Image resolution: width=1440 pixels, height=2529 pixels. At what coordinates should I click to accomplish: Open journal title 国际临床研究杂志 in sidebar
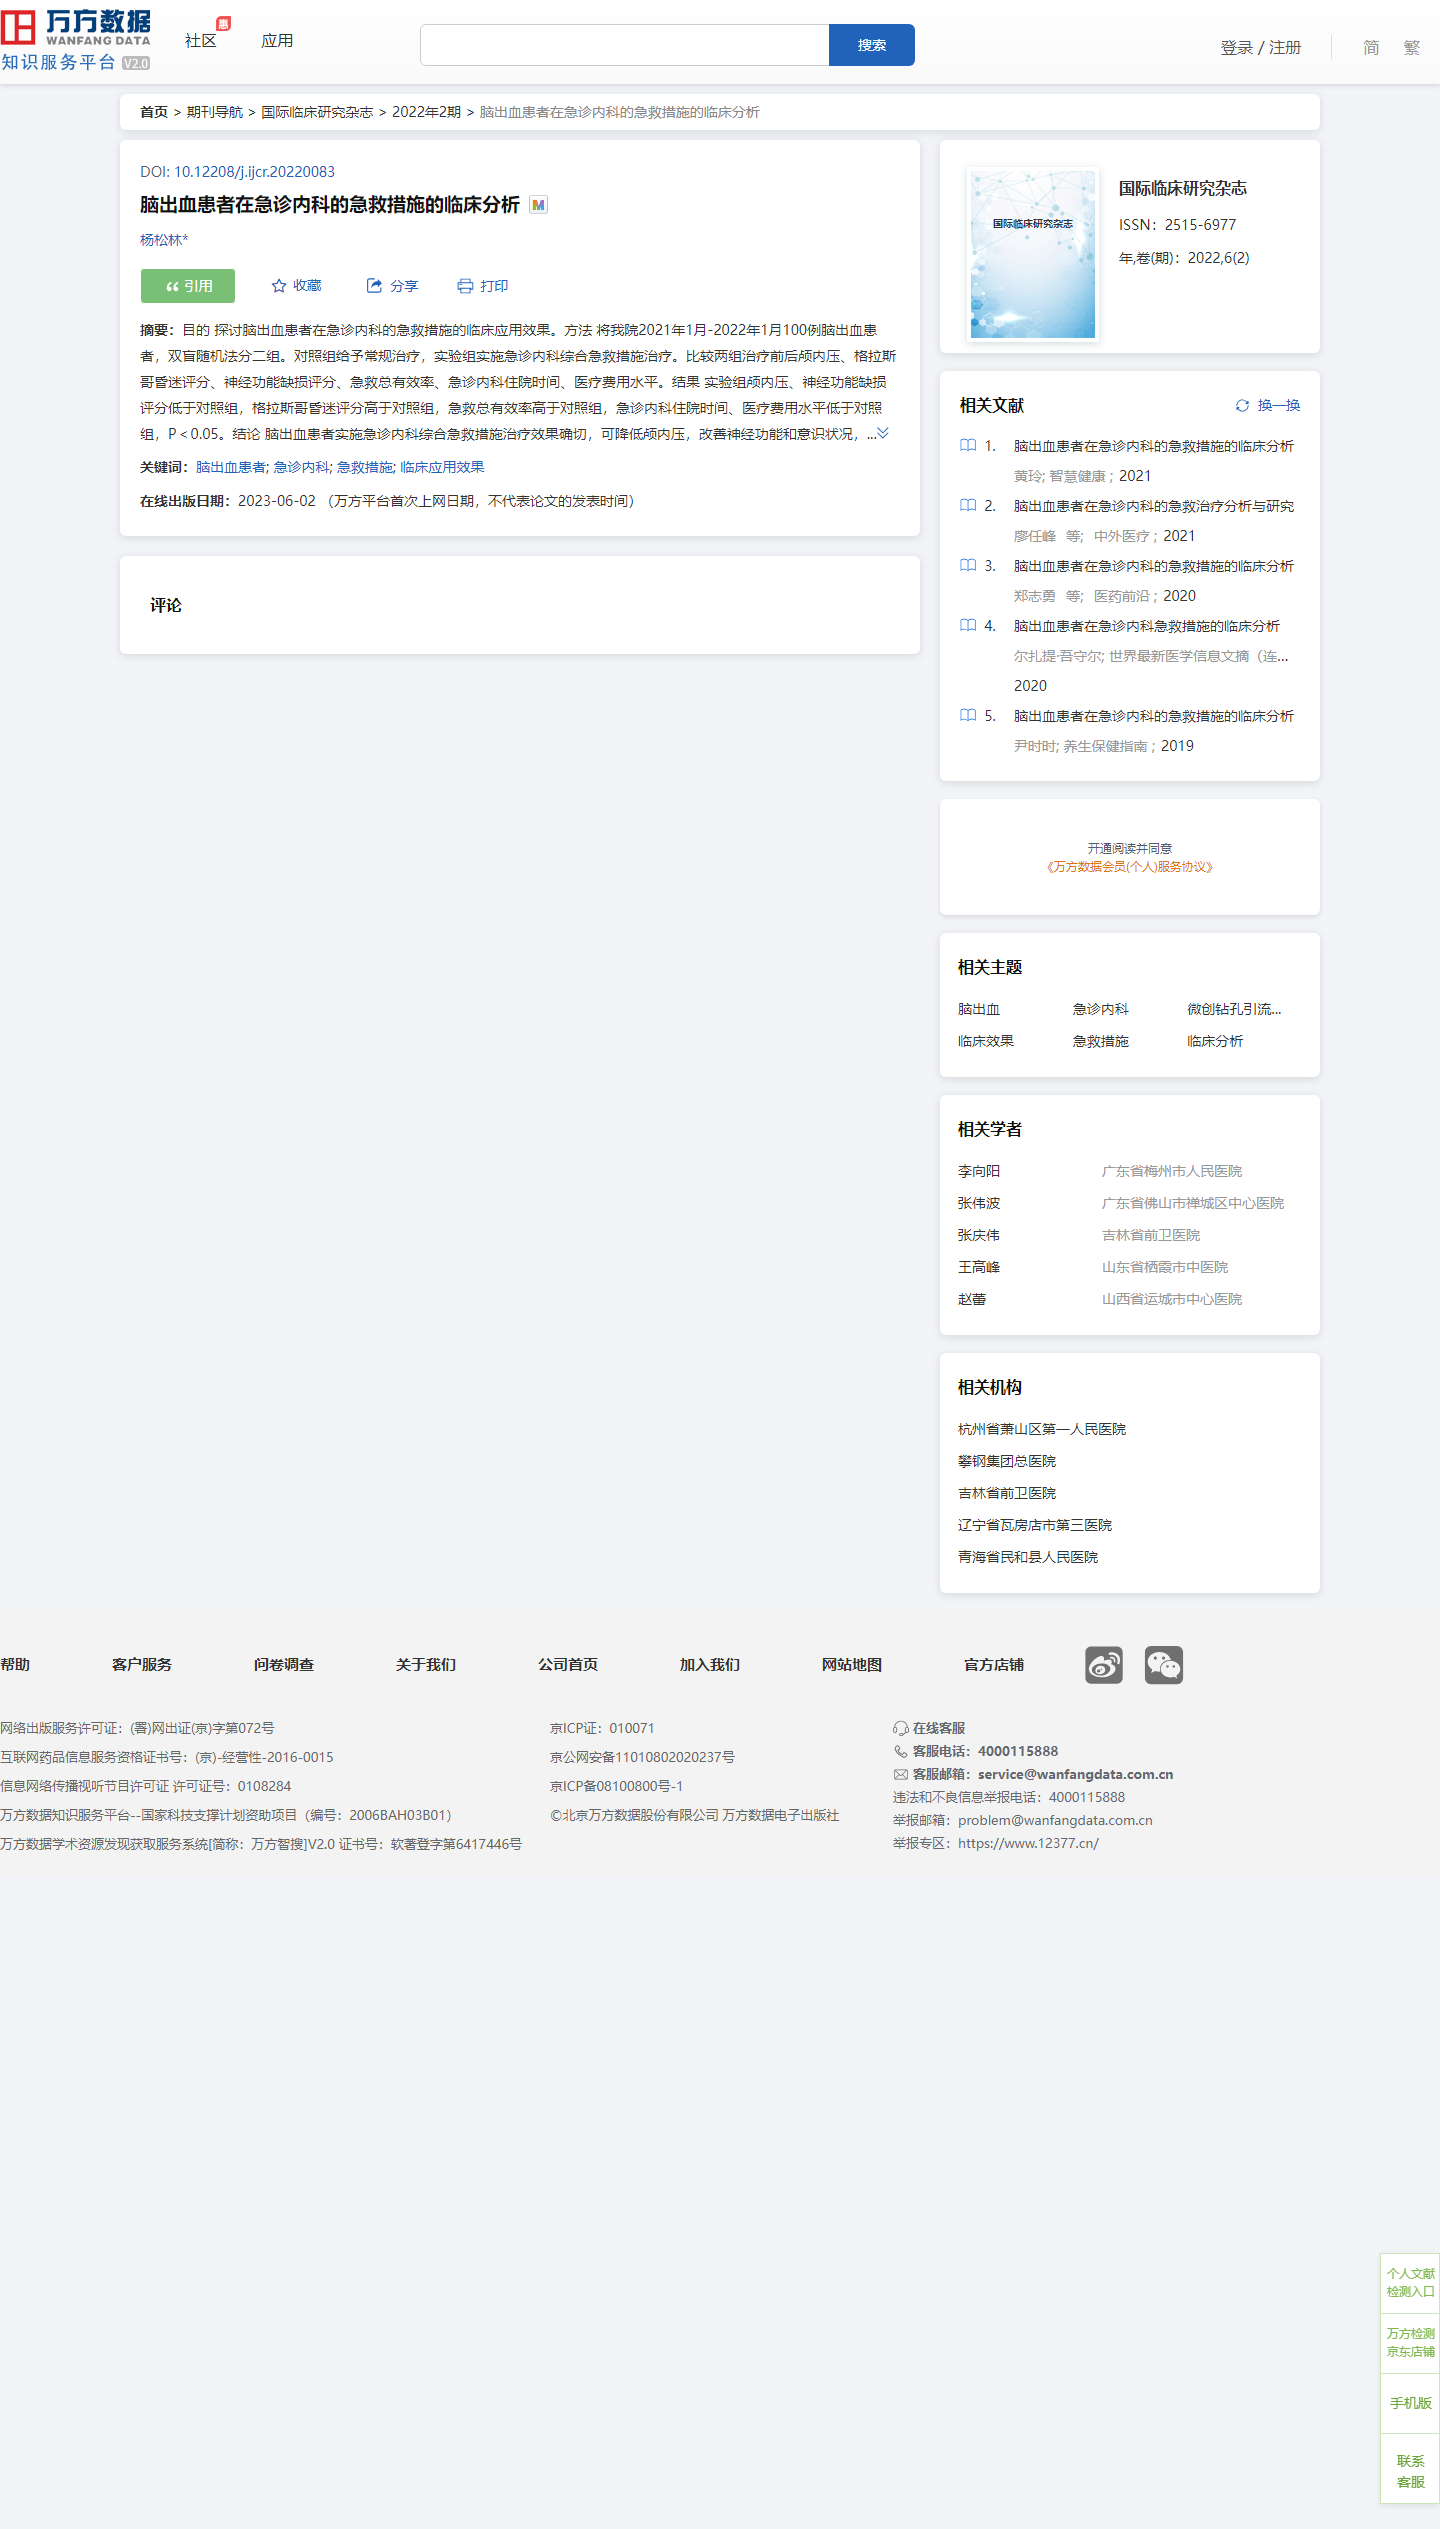[1182, 188]
